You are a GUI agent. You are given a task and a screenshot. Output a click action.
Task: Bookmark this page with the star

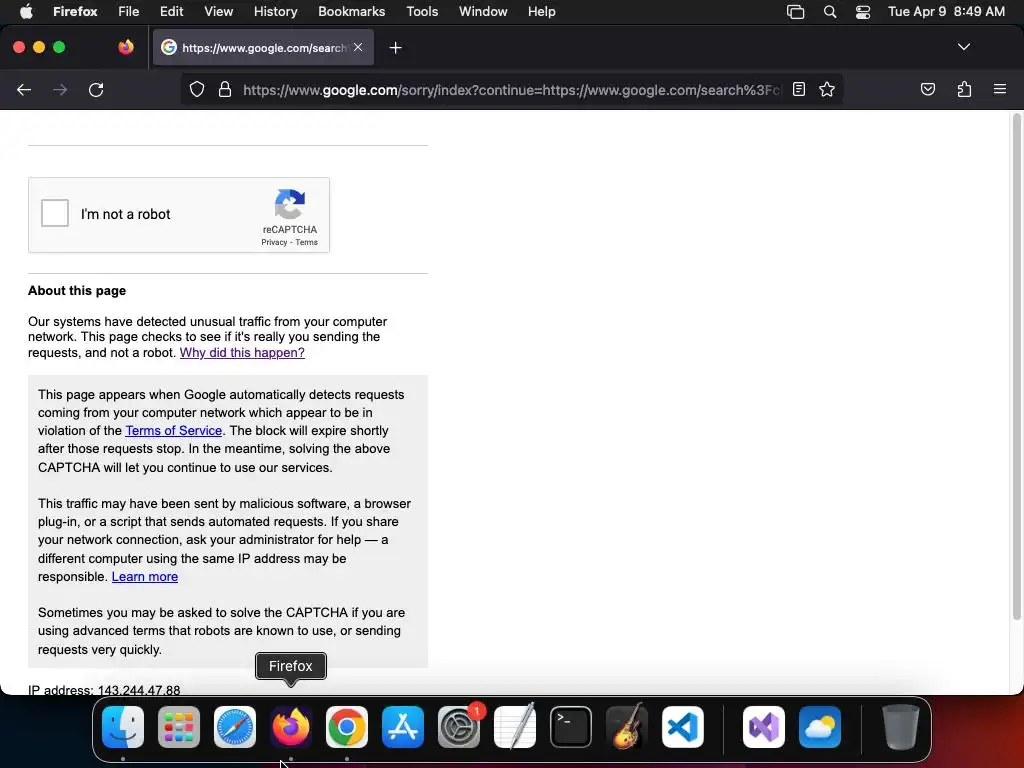coord(827,89)
